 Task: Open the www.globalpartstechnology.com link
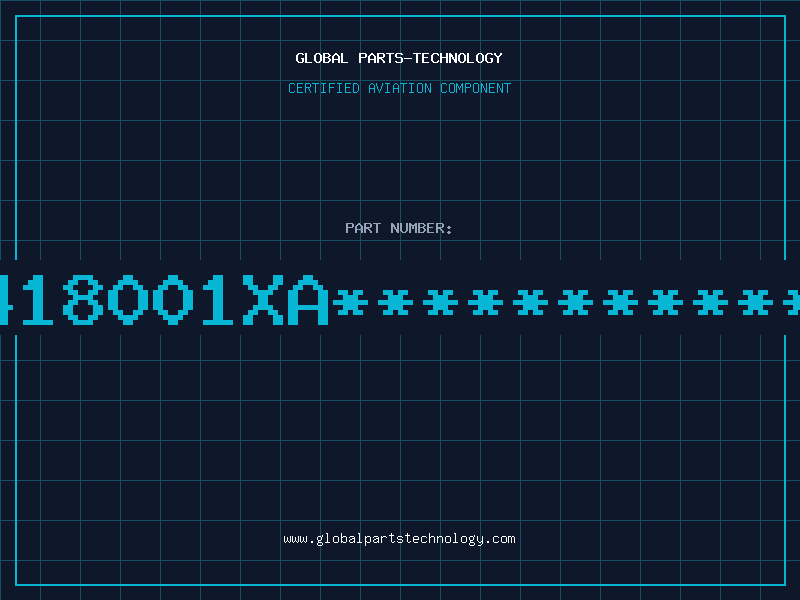(399, 539)
